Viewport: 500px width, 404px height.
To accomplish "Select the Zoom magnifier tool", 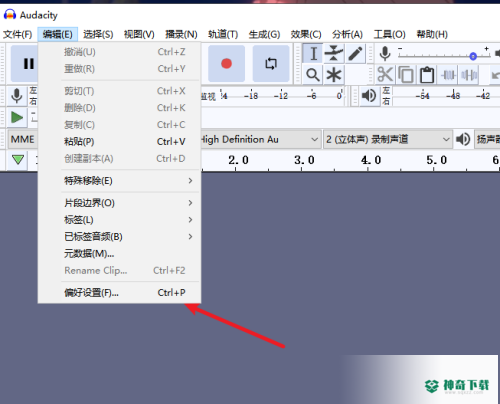I will 313,75.
